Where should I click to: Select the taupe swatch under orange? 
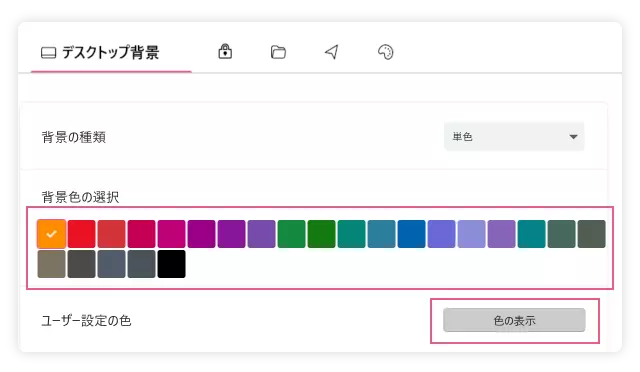pyautogui.click(x=51, y=264)
